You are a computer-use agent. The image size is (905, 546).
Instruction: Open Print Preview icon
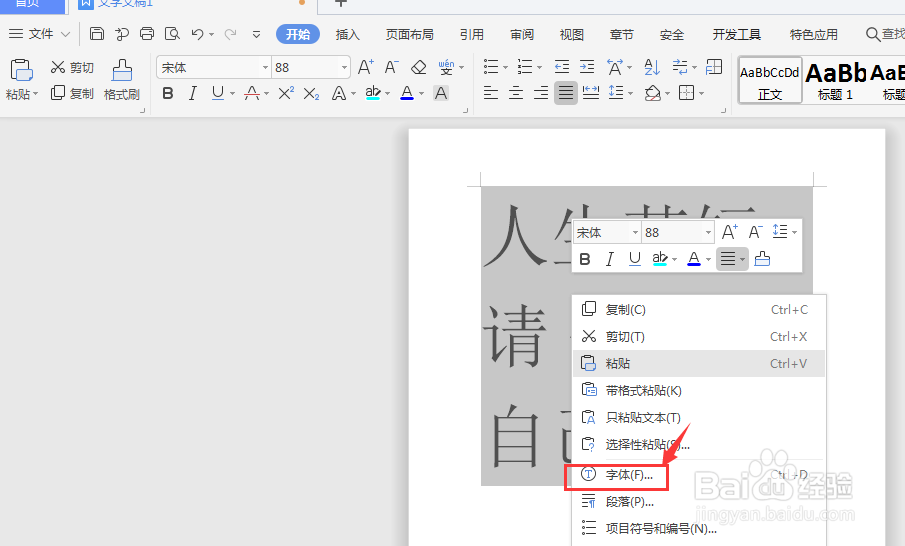172,34
